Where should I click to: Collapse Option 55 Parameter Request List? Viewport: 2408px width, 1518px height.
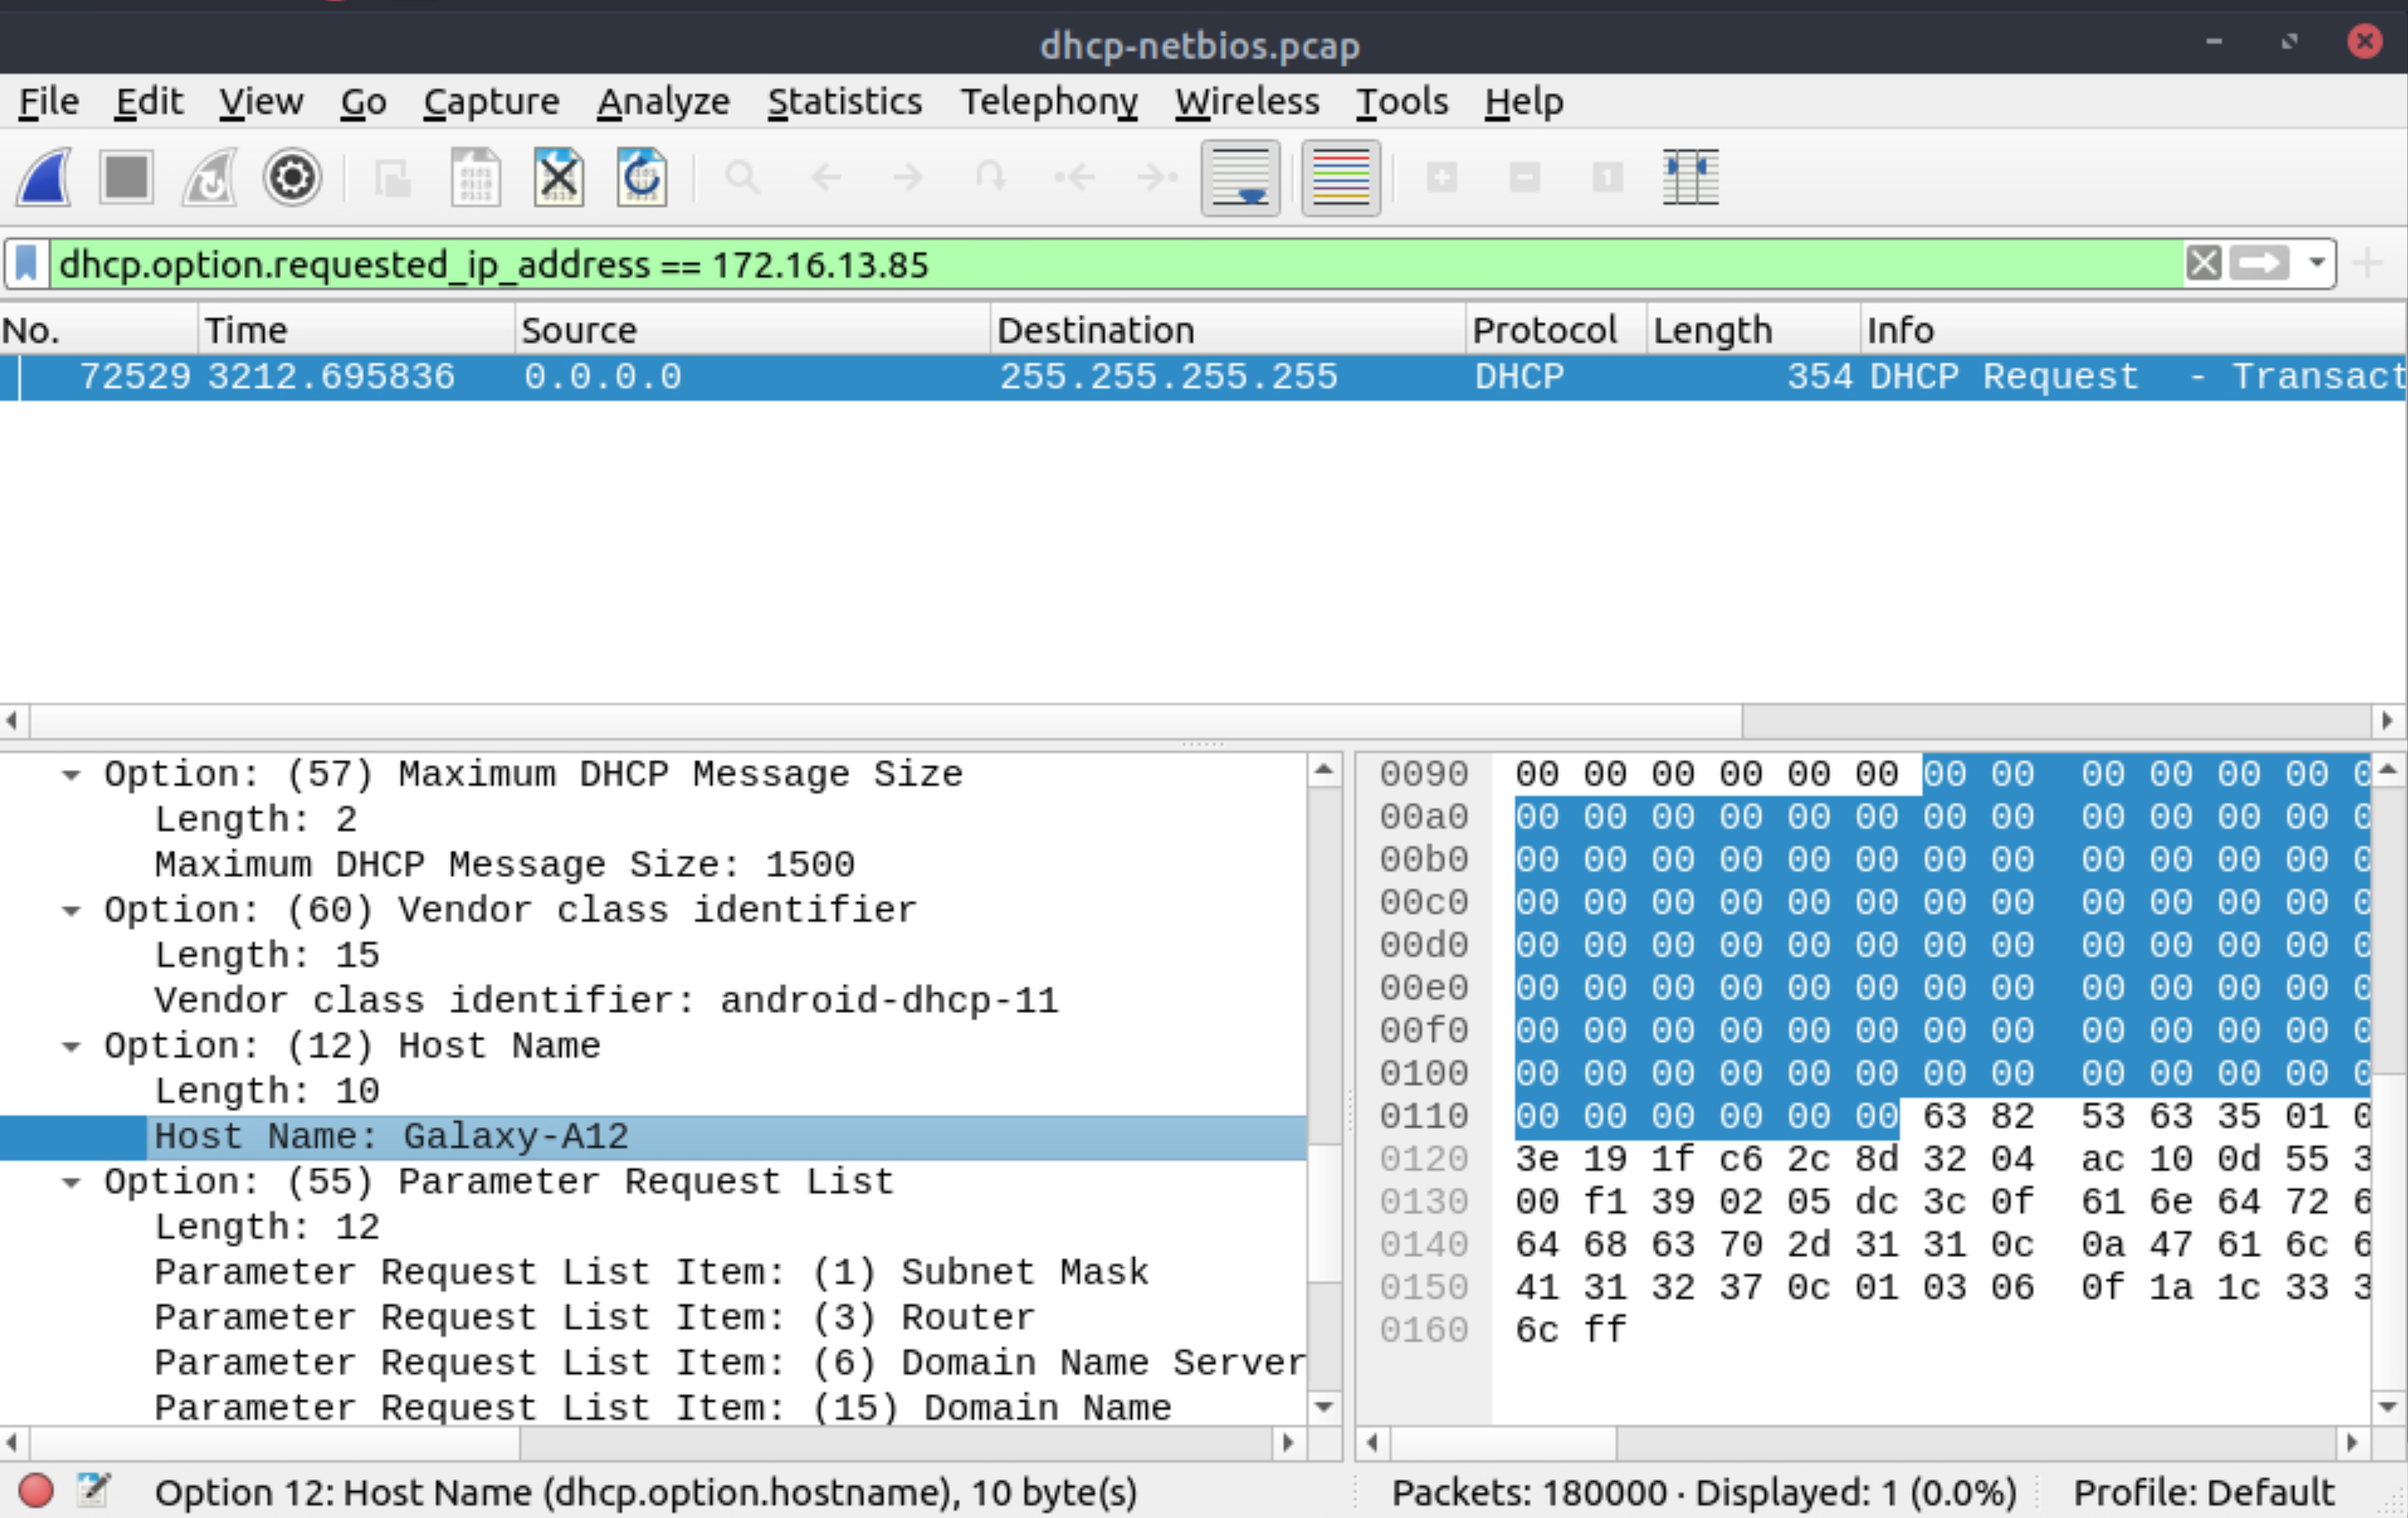coord(71,1182)
